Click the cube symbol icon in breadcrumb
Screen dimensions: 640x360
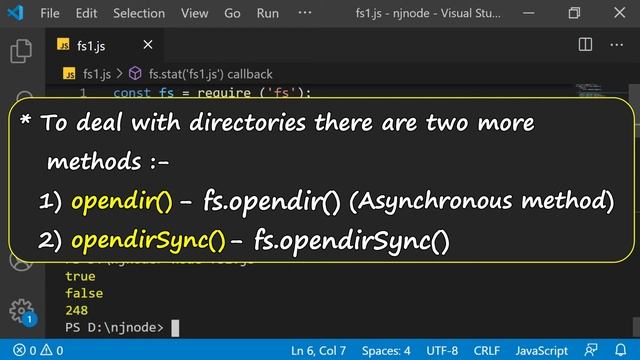point(135,74)
